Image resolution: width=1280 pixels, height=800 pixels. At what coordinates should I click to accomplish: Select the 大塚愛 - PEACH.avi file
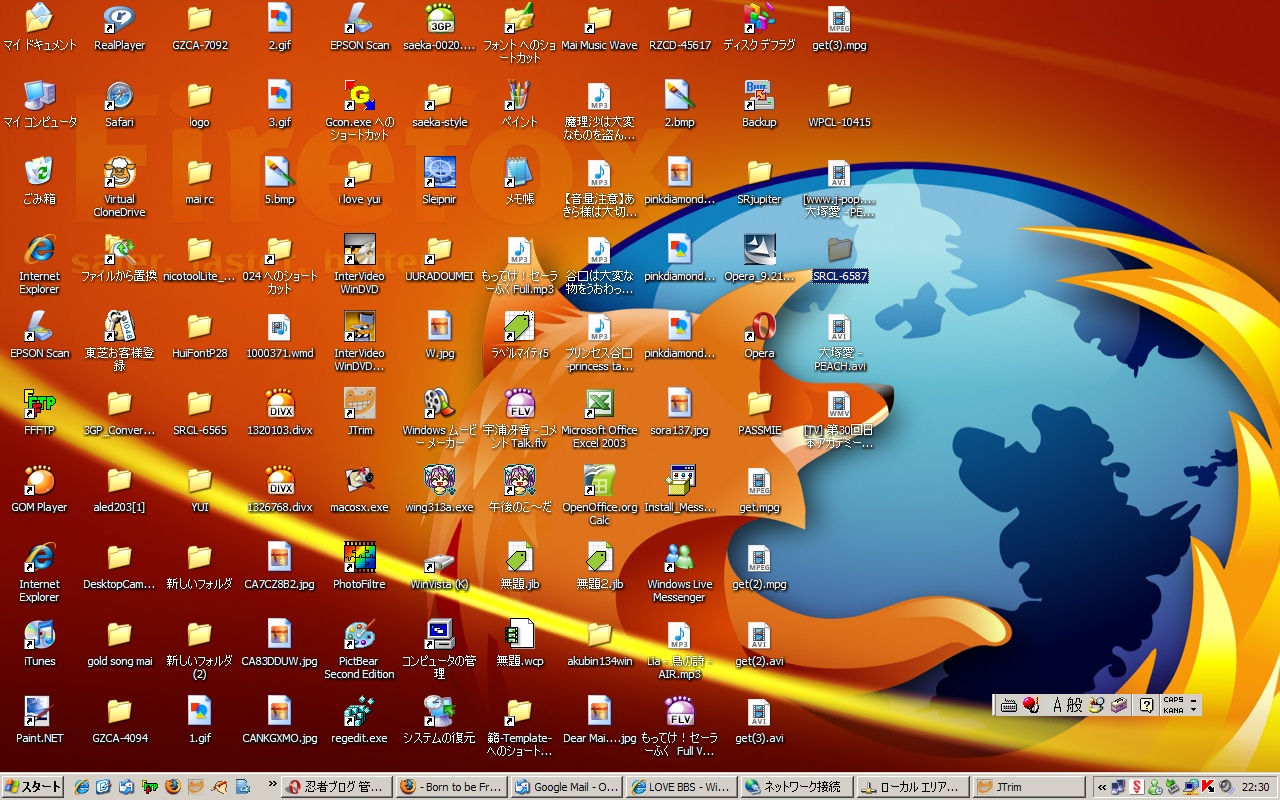click(839, 341)
